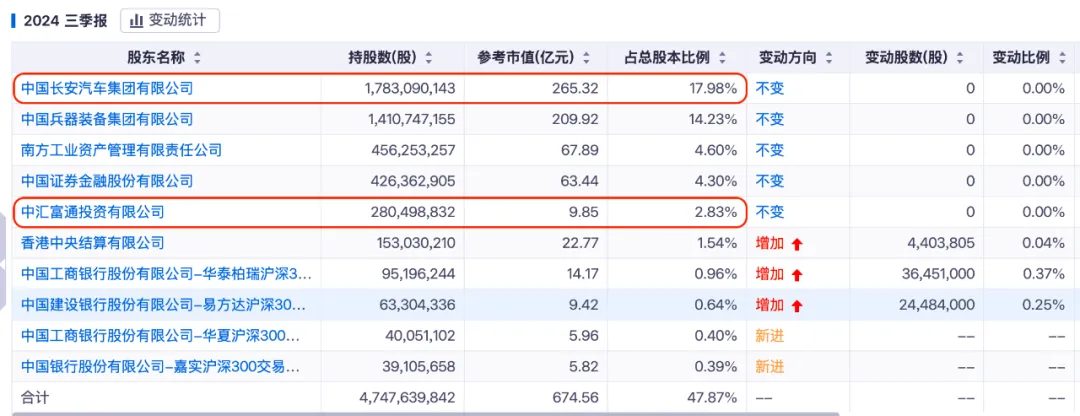This screenshot has height=416, width=1080.
Task: Sort by 股东名称 column arrows
Action: pyautogui.click(x=198, y=59)
